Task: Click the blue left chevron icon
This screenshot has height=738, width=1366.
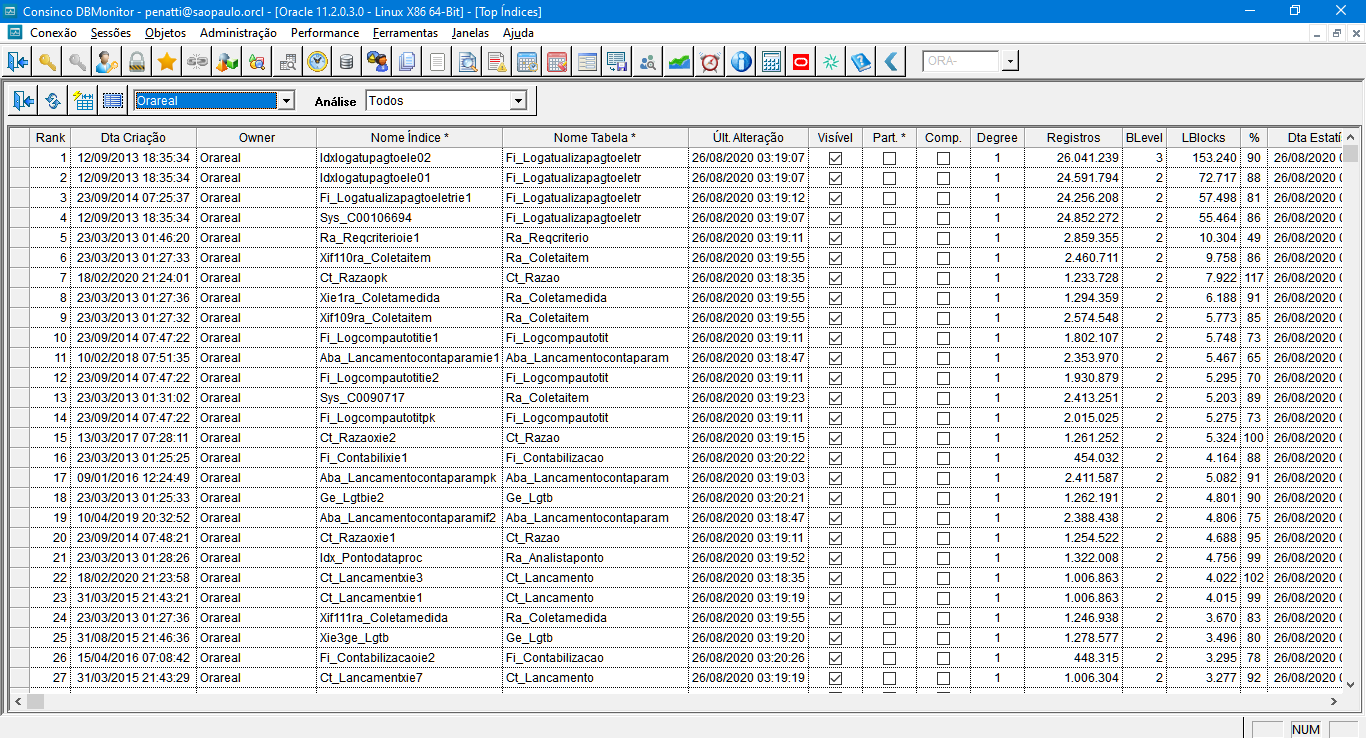Action: click(890, 62)
